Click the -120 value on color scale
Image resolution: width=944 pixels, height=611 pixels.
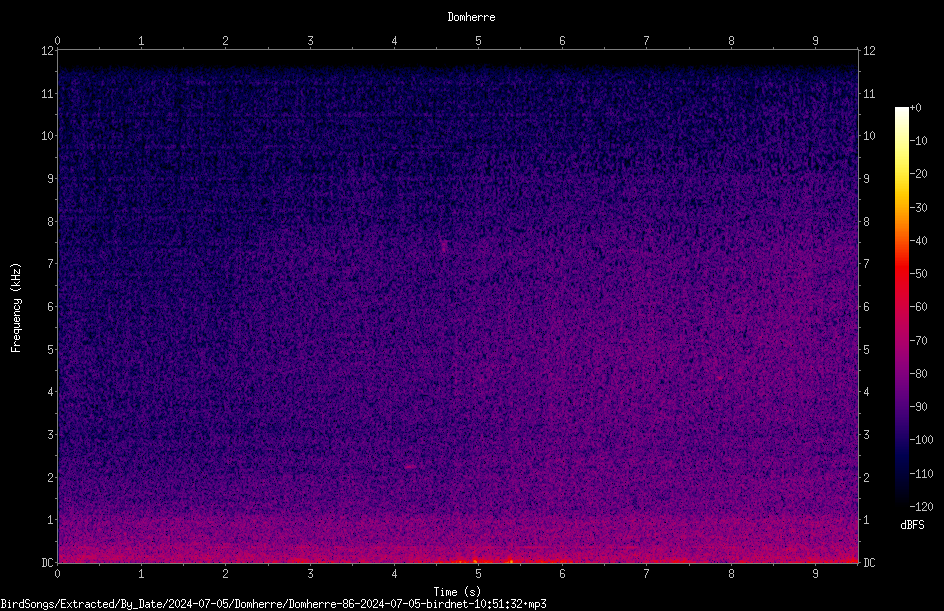coord(921,506)
